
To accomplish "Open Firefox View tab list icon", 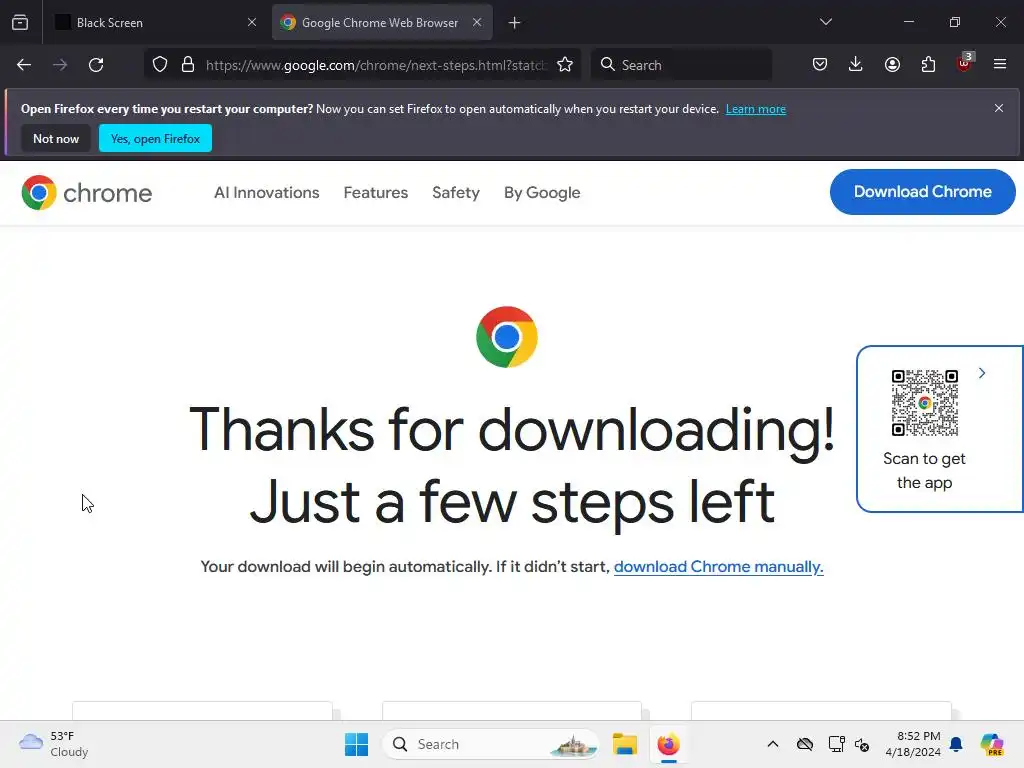I will pos(20,22).
